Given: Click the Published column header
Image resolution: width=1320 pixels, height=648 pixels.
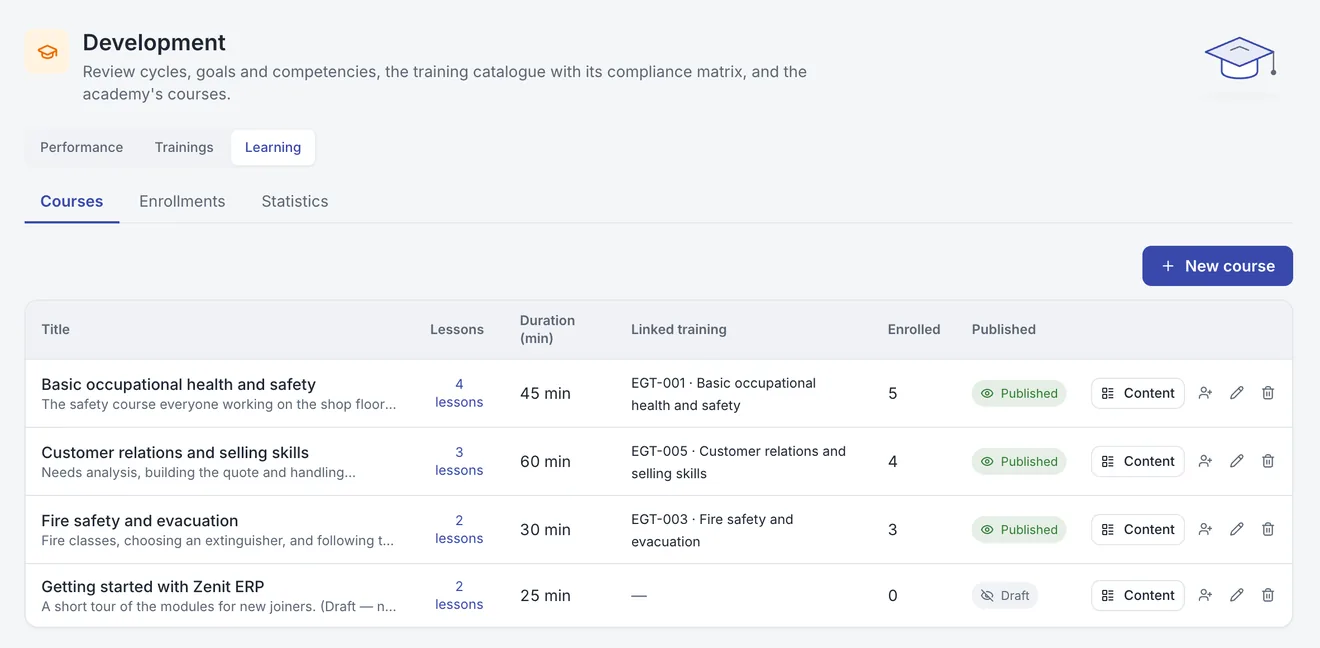Looking at the screenshot, I should 1004,329.
